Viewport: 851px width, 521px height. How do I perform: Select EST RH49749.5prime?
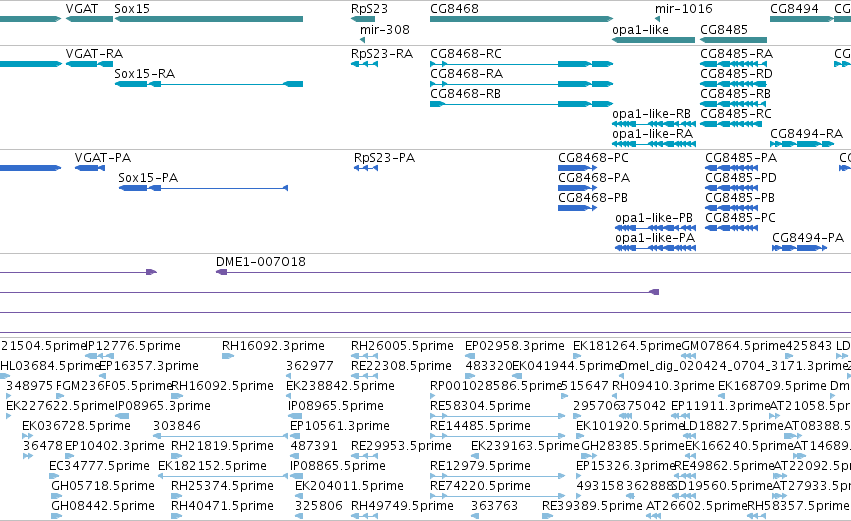[x=402, y=506]
